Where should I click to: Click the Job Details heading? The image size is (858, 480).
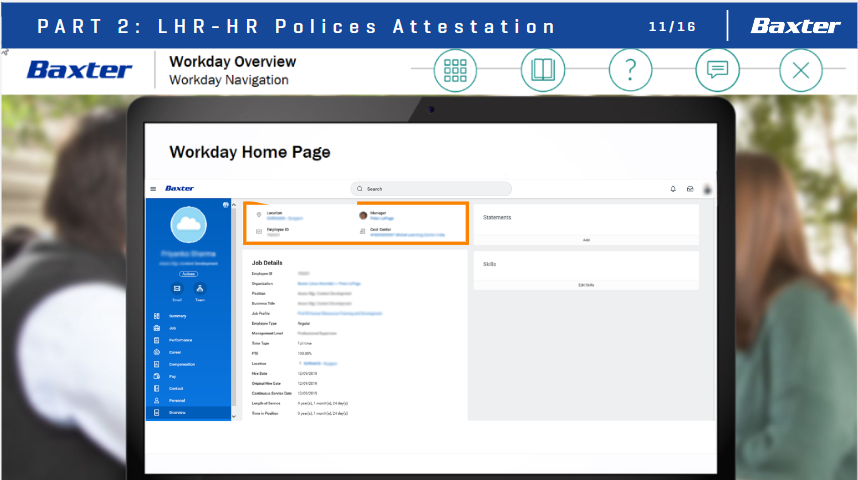[x=267, y=263]
